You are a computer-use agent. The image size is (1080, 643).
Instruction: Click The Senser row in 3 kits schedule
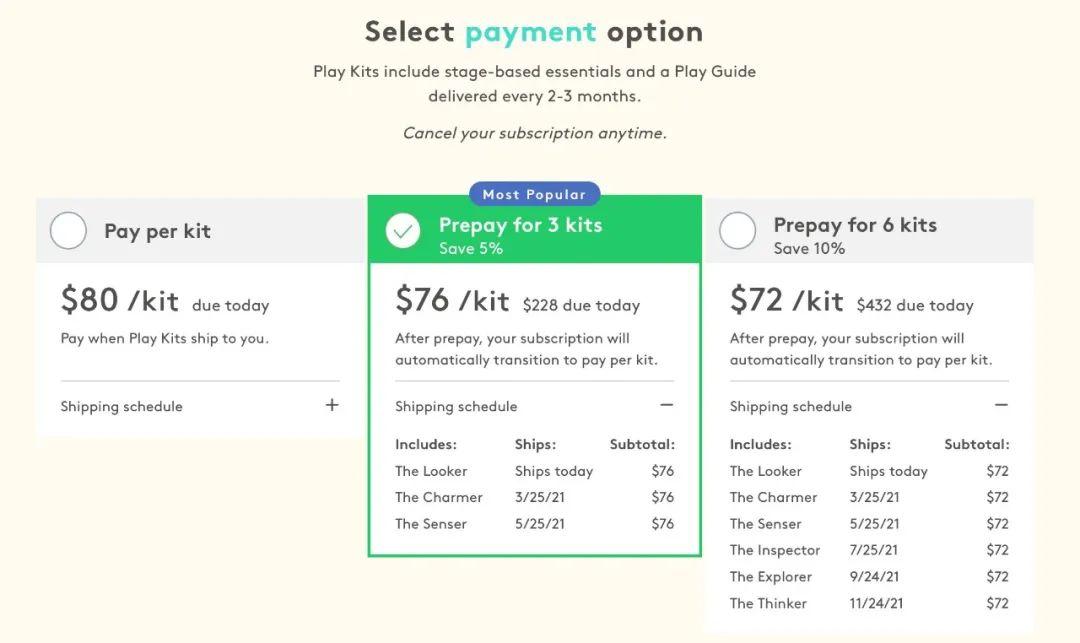[534, 524]
